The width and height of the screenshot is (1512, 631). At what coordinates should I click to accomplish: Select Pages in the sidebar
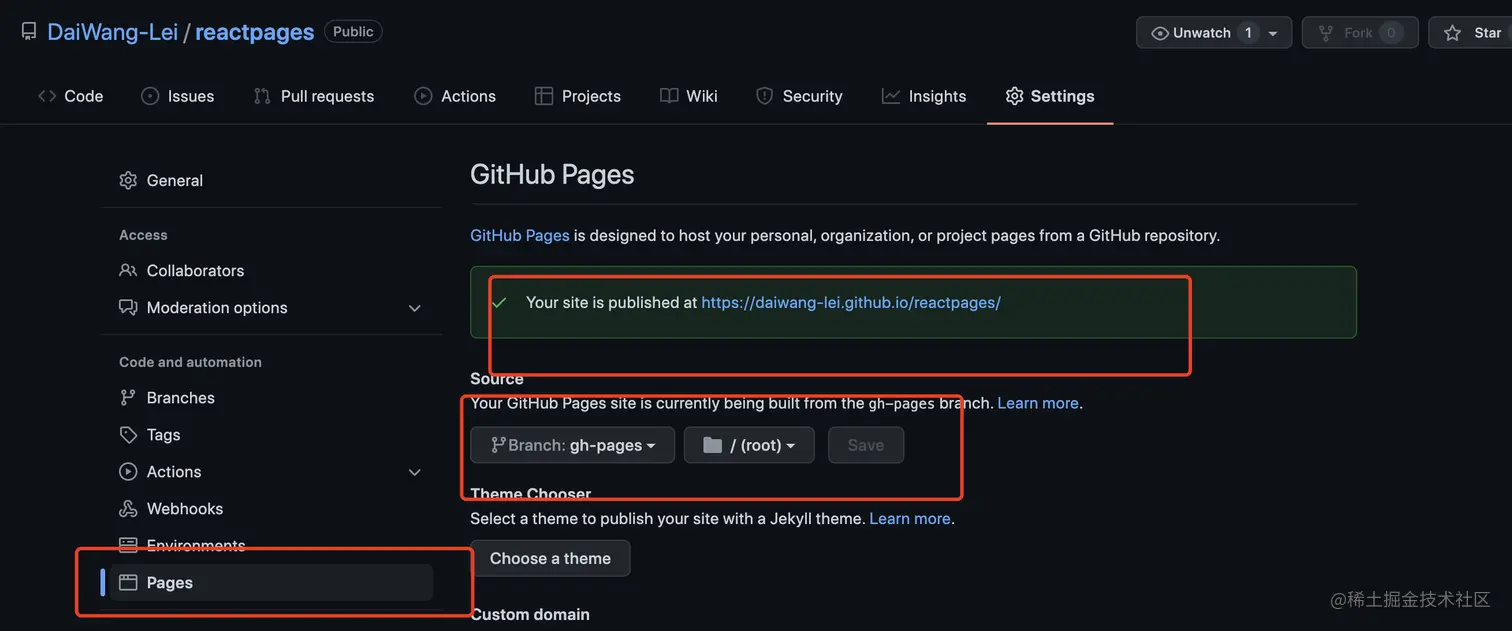tap(271, 583)
